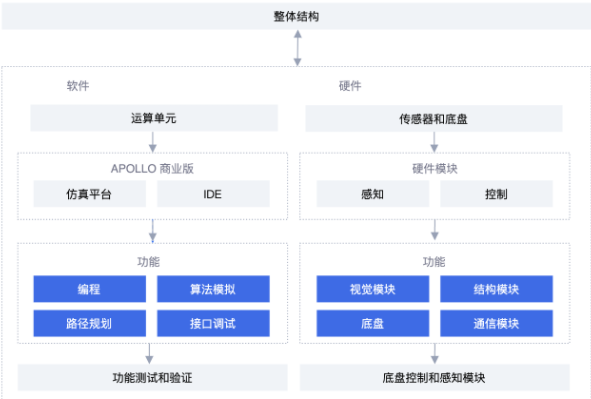Click the 结构模块 blue box
Screen dimensions: 591x399
click(496, 289)
